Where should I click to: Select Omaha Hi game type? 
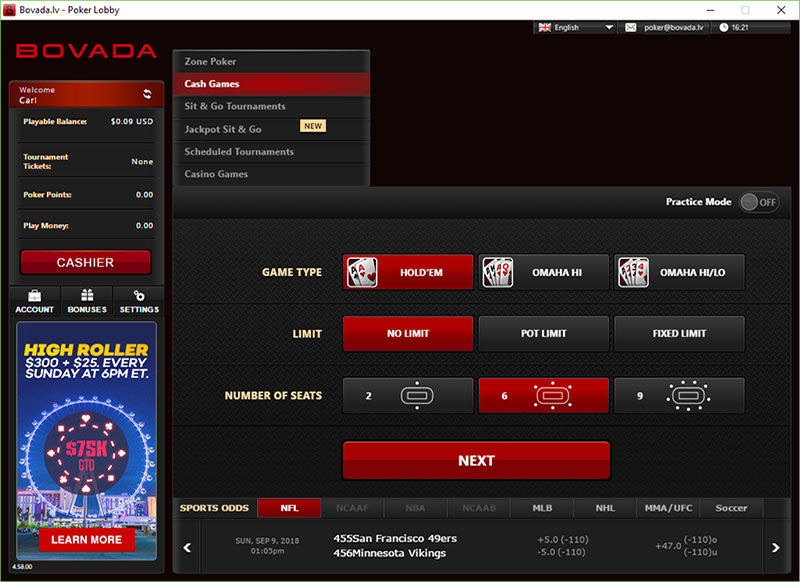coord(544,272)
